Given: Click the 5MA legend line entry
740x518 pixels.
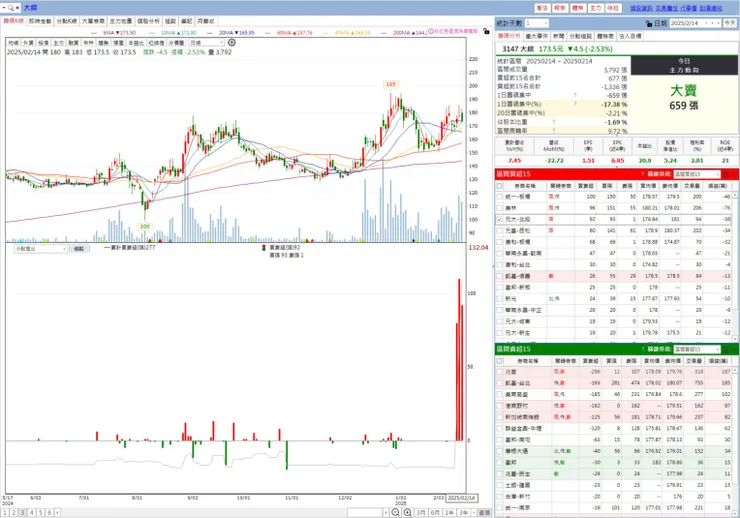Looking at the screenshot, I should (113, 33).
